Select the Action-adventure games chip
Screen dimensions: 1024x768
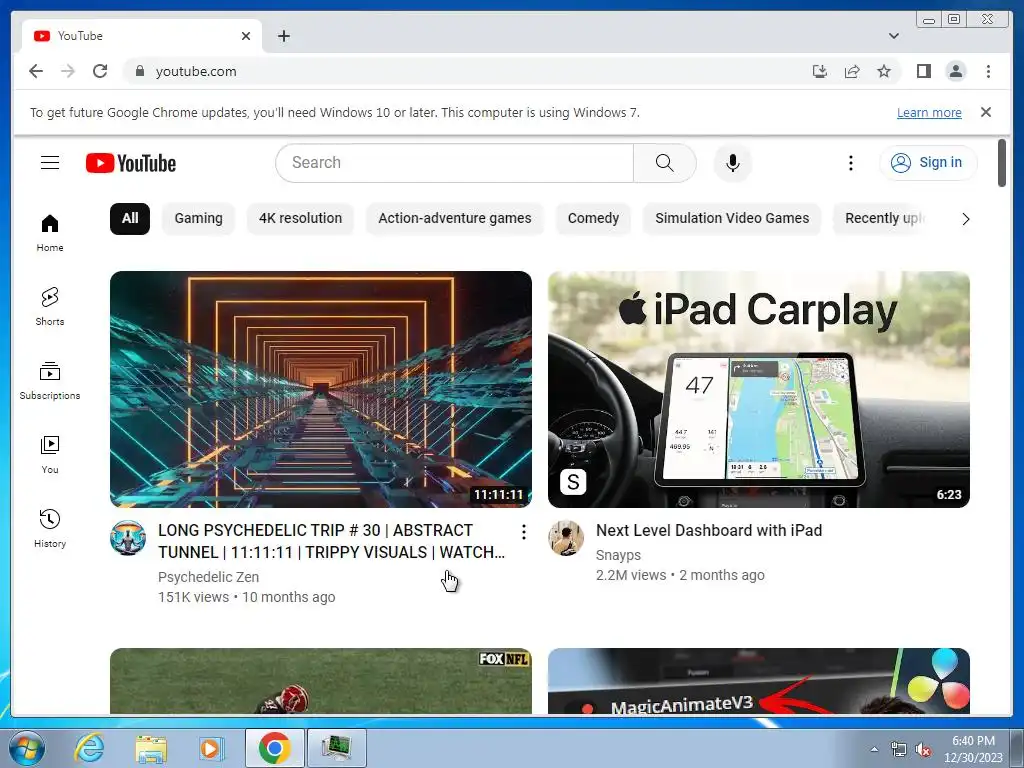coord(455,218)
